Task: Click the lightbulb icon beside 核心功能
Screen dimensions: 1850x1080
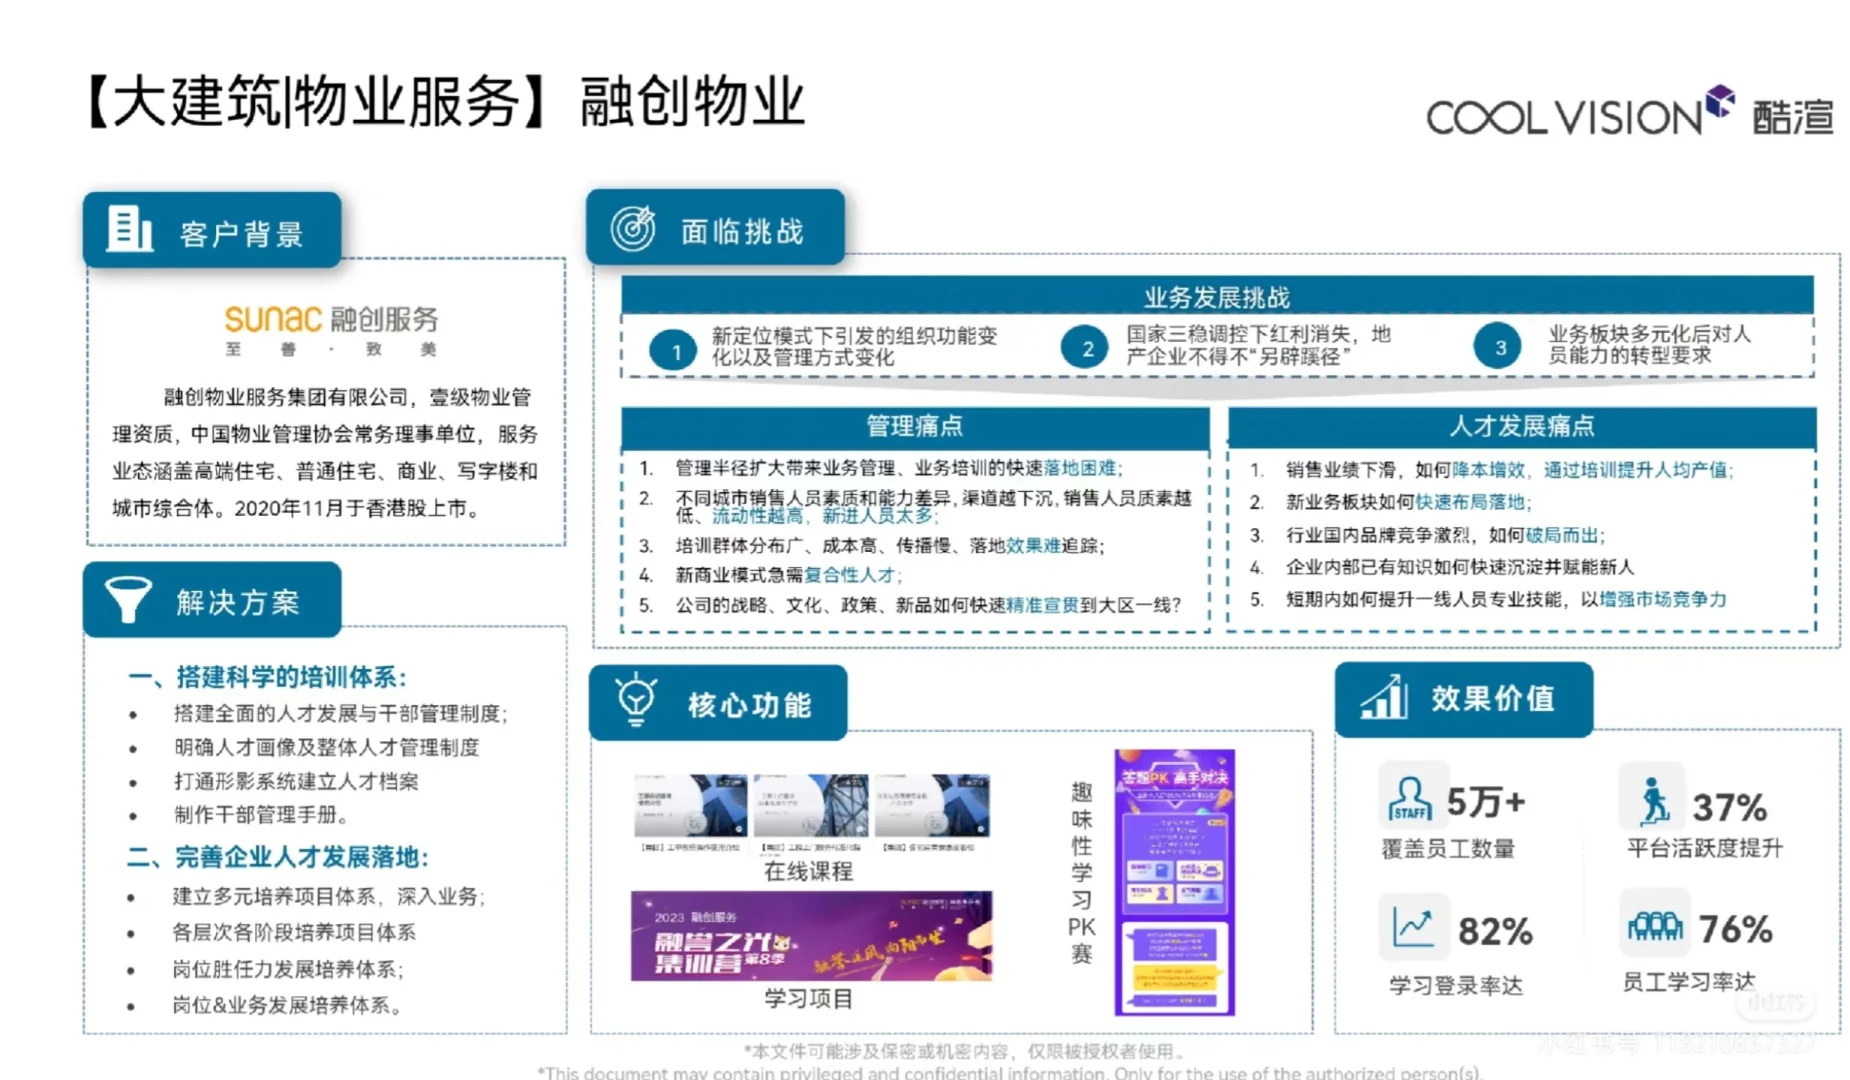Action: coord(635,702)
